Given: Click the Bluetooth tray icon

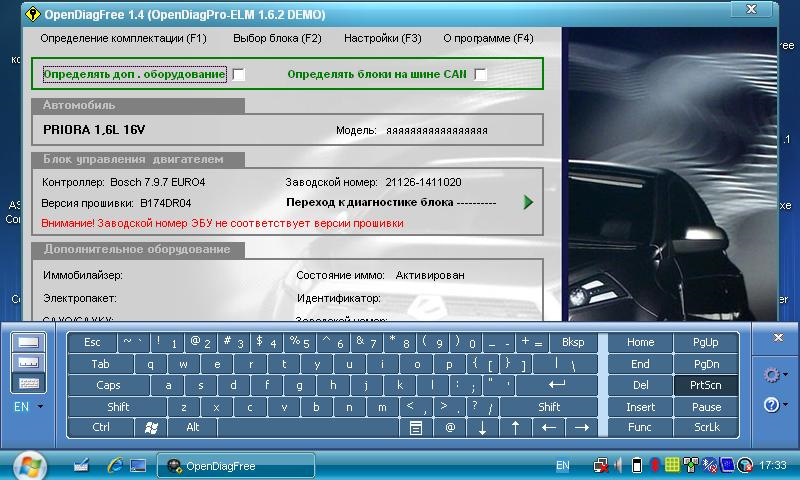Looking at the screenshot, I should 709,465.
